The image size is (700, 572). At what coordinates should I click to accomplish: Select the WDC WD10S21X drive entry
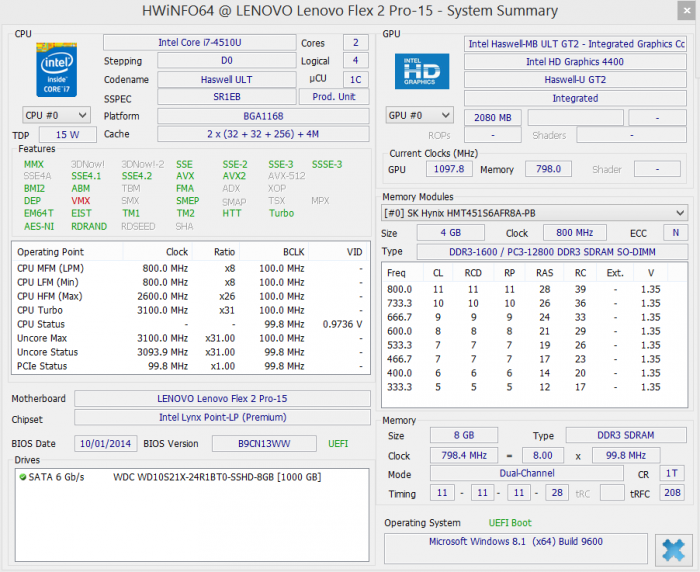(x=216, y=477)
